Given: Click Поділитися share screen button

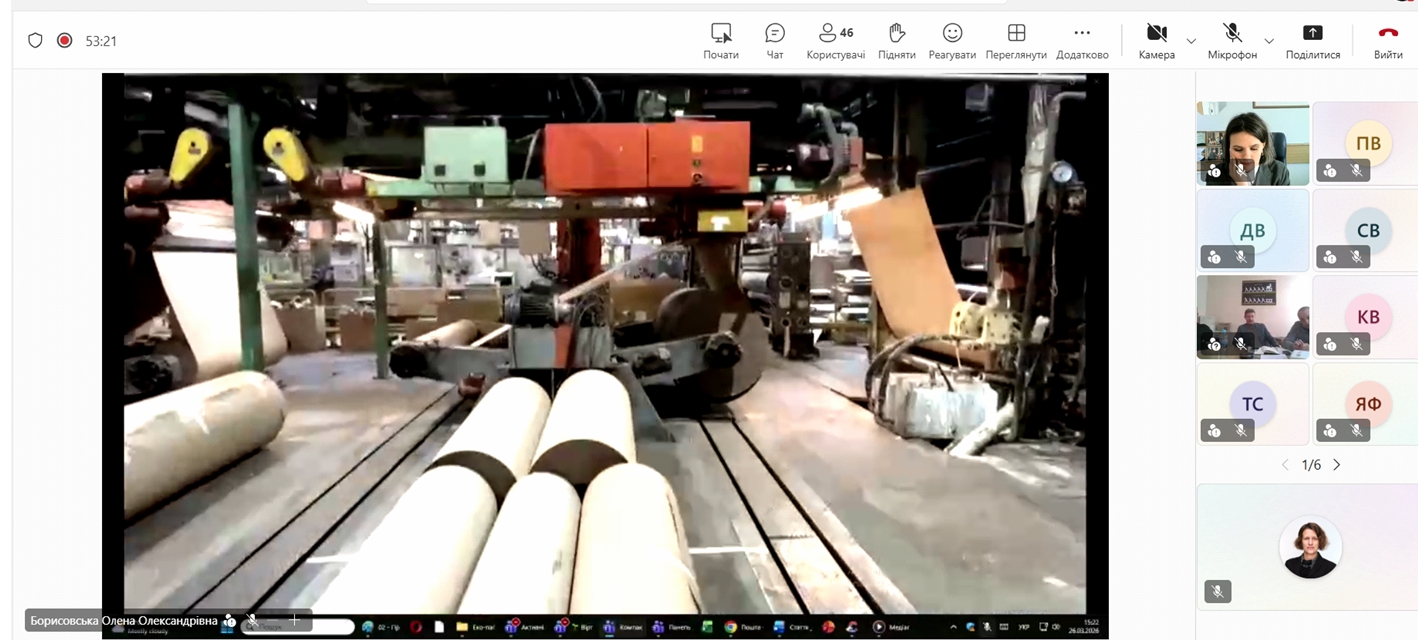Looking at the screenshot, I should pos(1312,40).
